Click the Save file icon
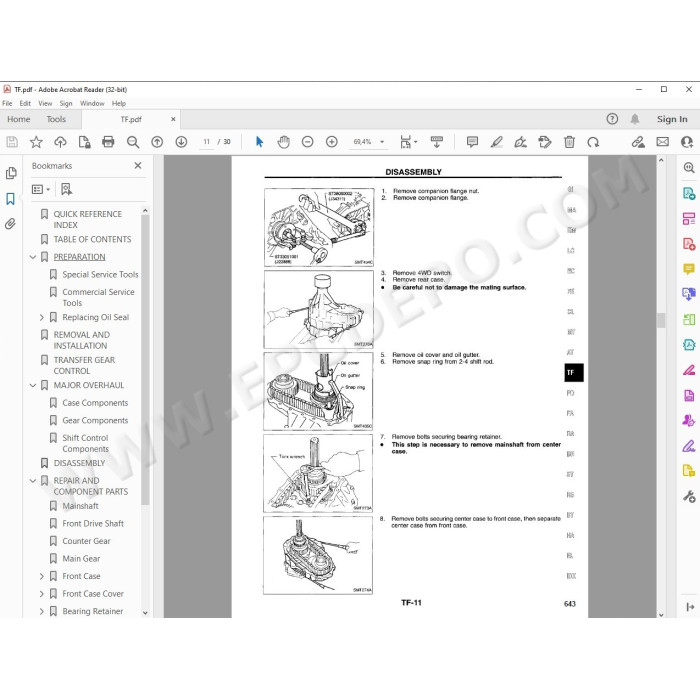700x700 pixels. coord(12,142)
